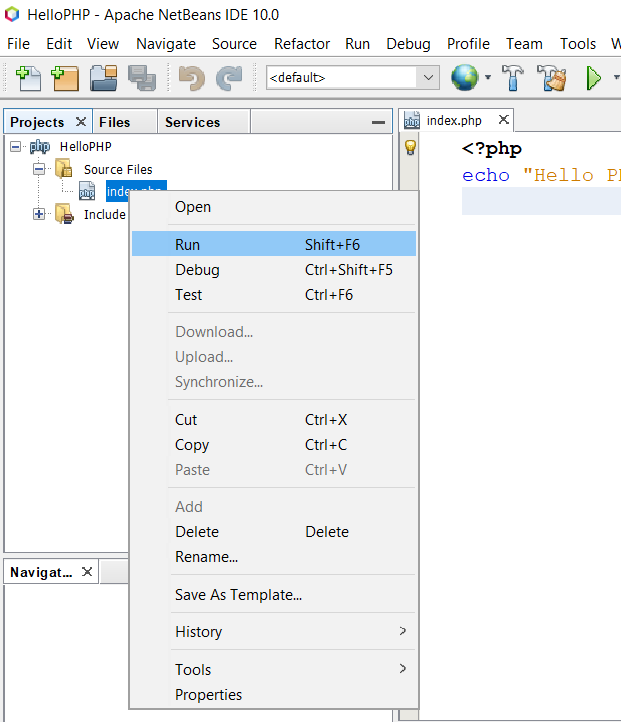Choose Delete in the context menu
This screenshot has height=722, width=621.
coord(274,531)
